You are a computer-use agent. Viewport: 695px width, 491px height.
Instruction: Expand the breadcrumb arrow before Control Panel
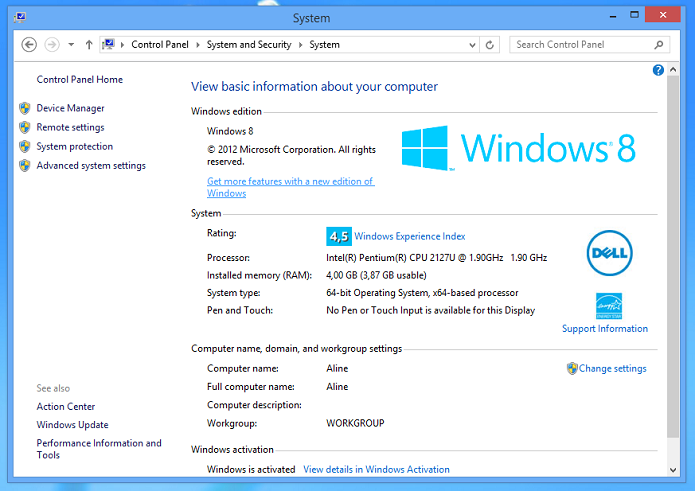122,45
